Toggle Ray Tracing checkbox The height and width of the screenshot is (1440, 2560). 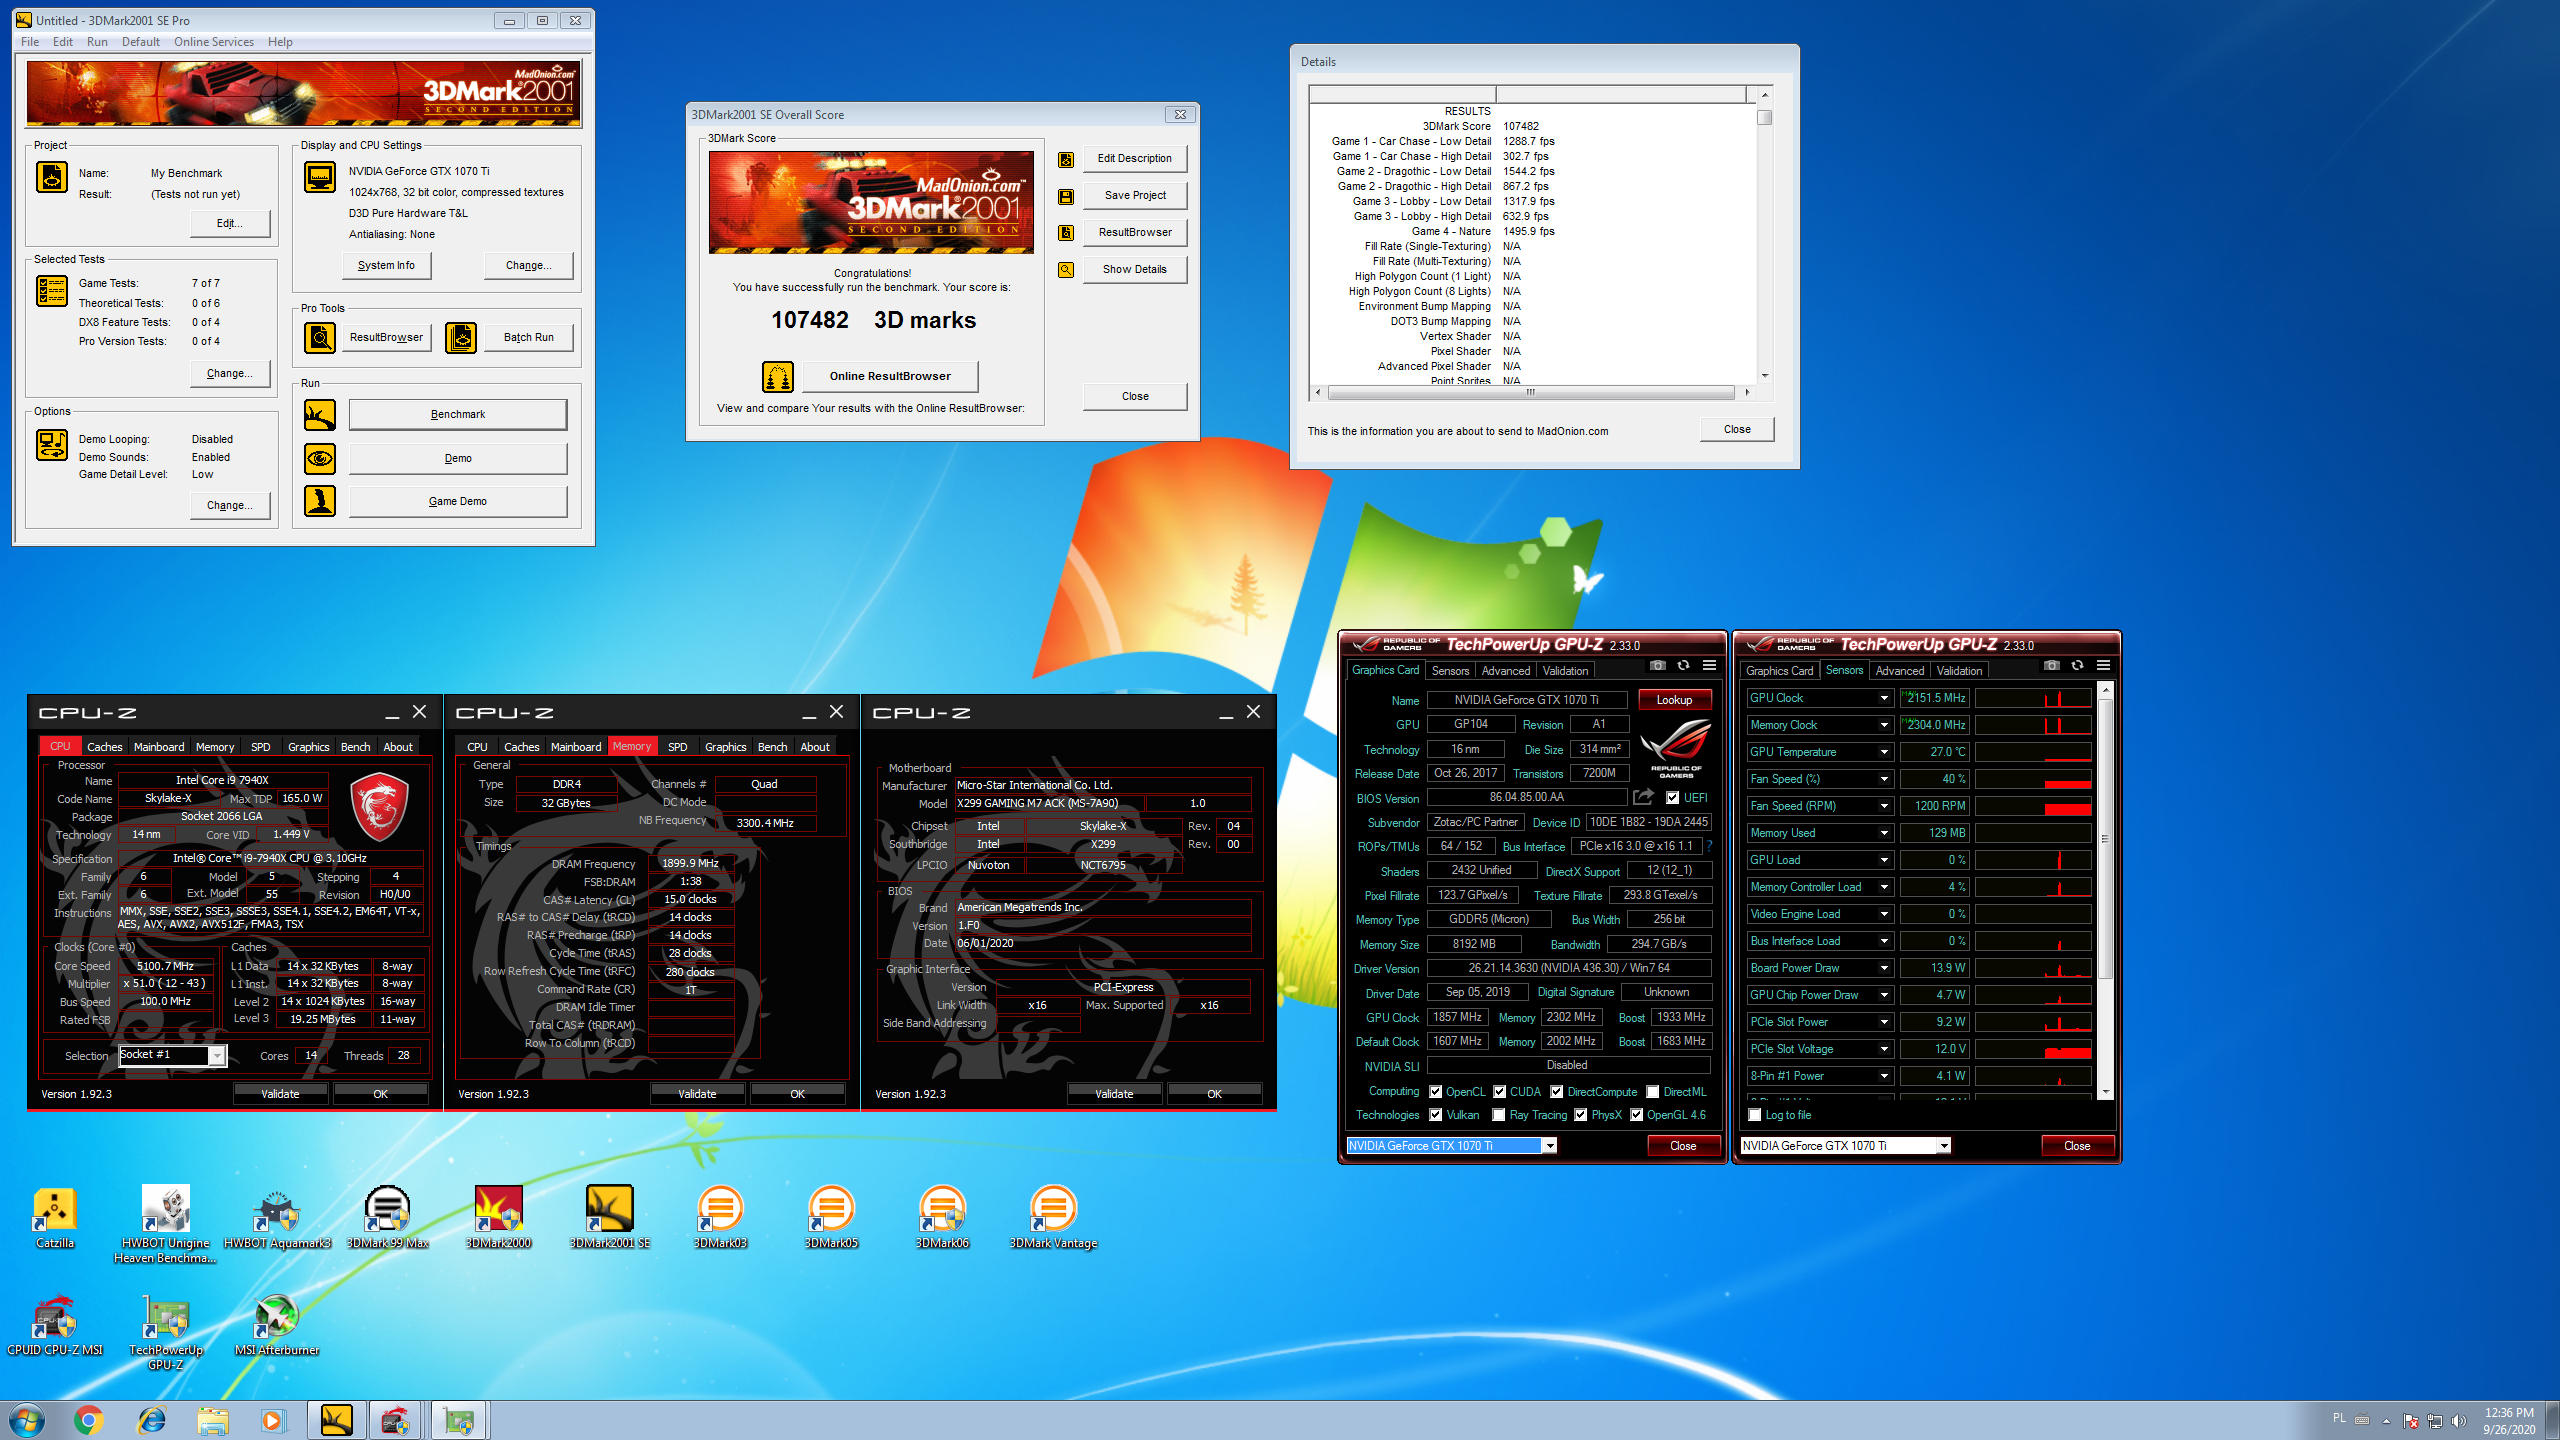(x=1499, y=1115)
